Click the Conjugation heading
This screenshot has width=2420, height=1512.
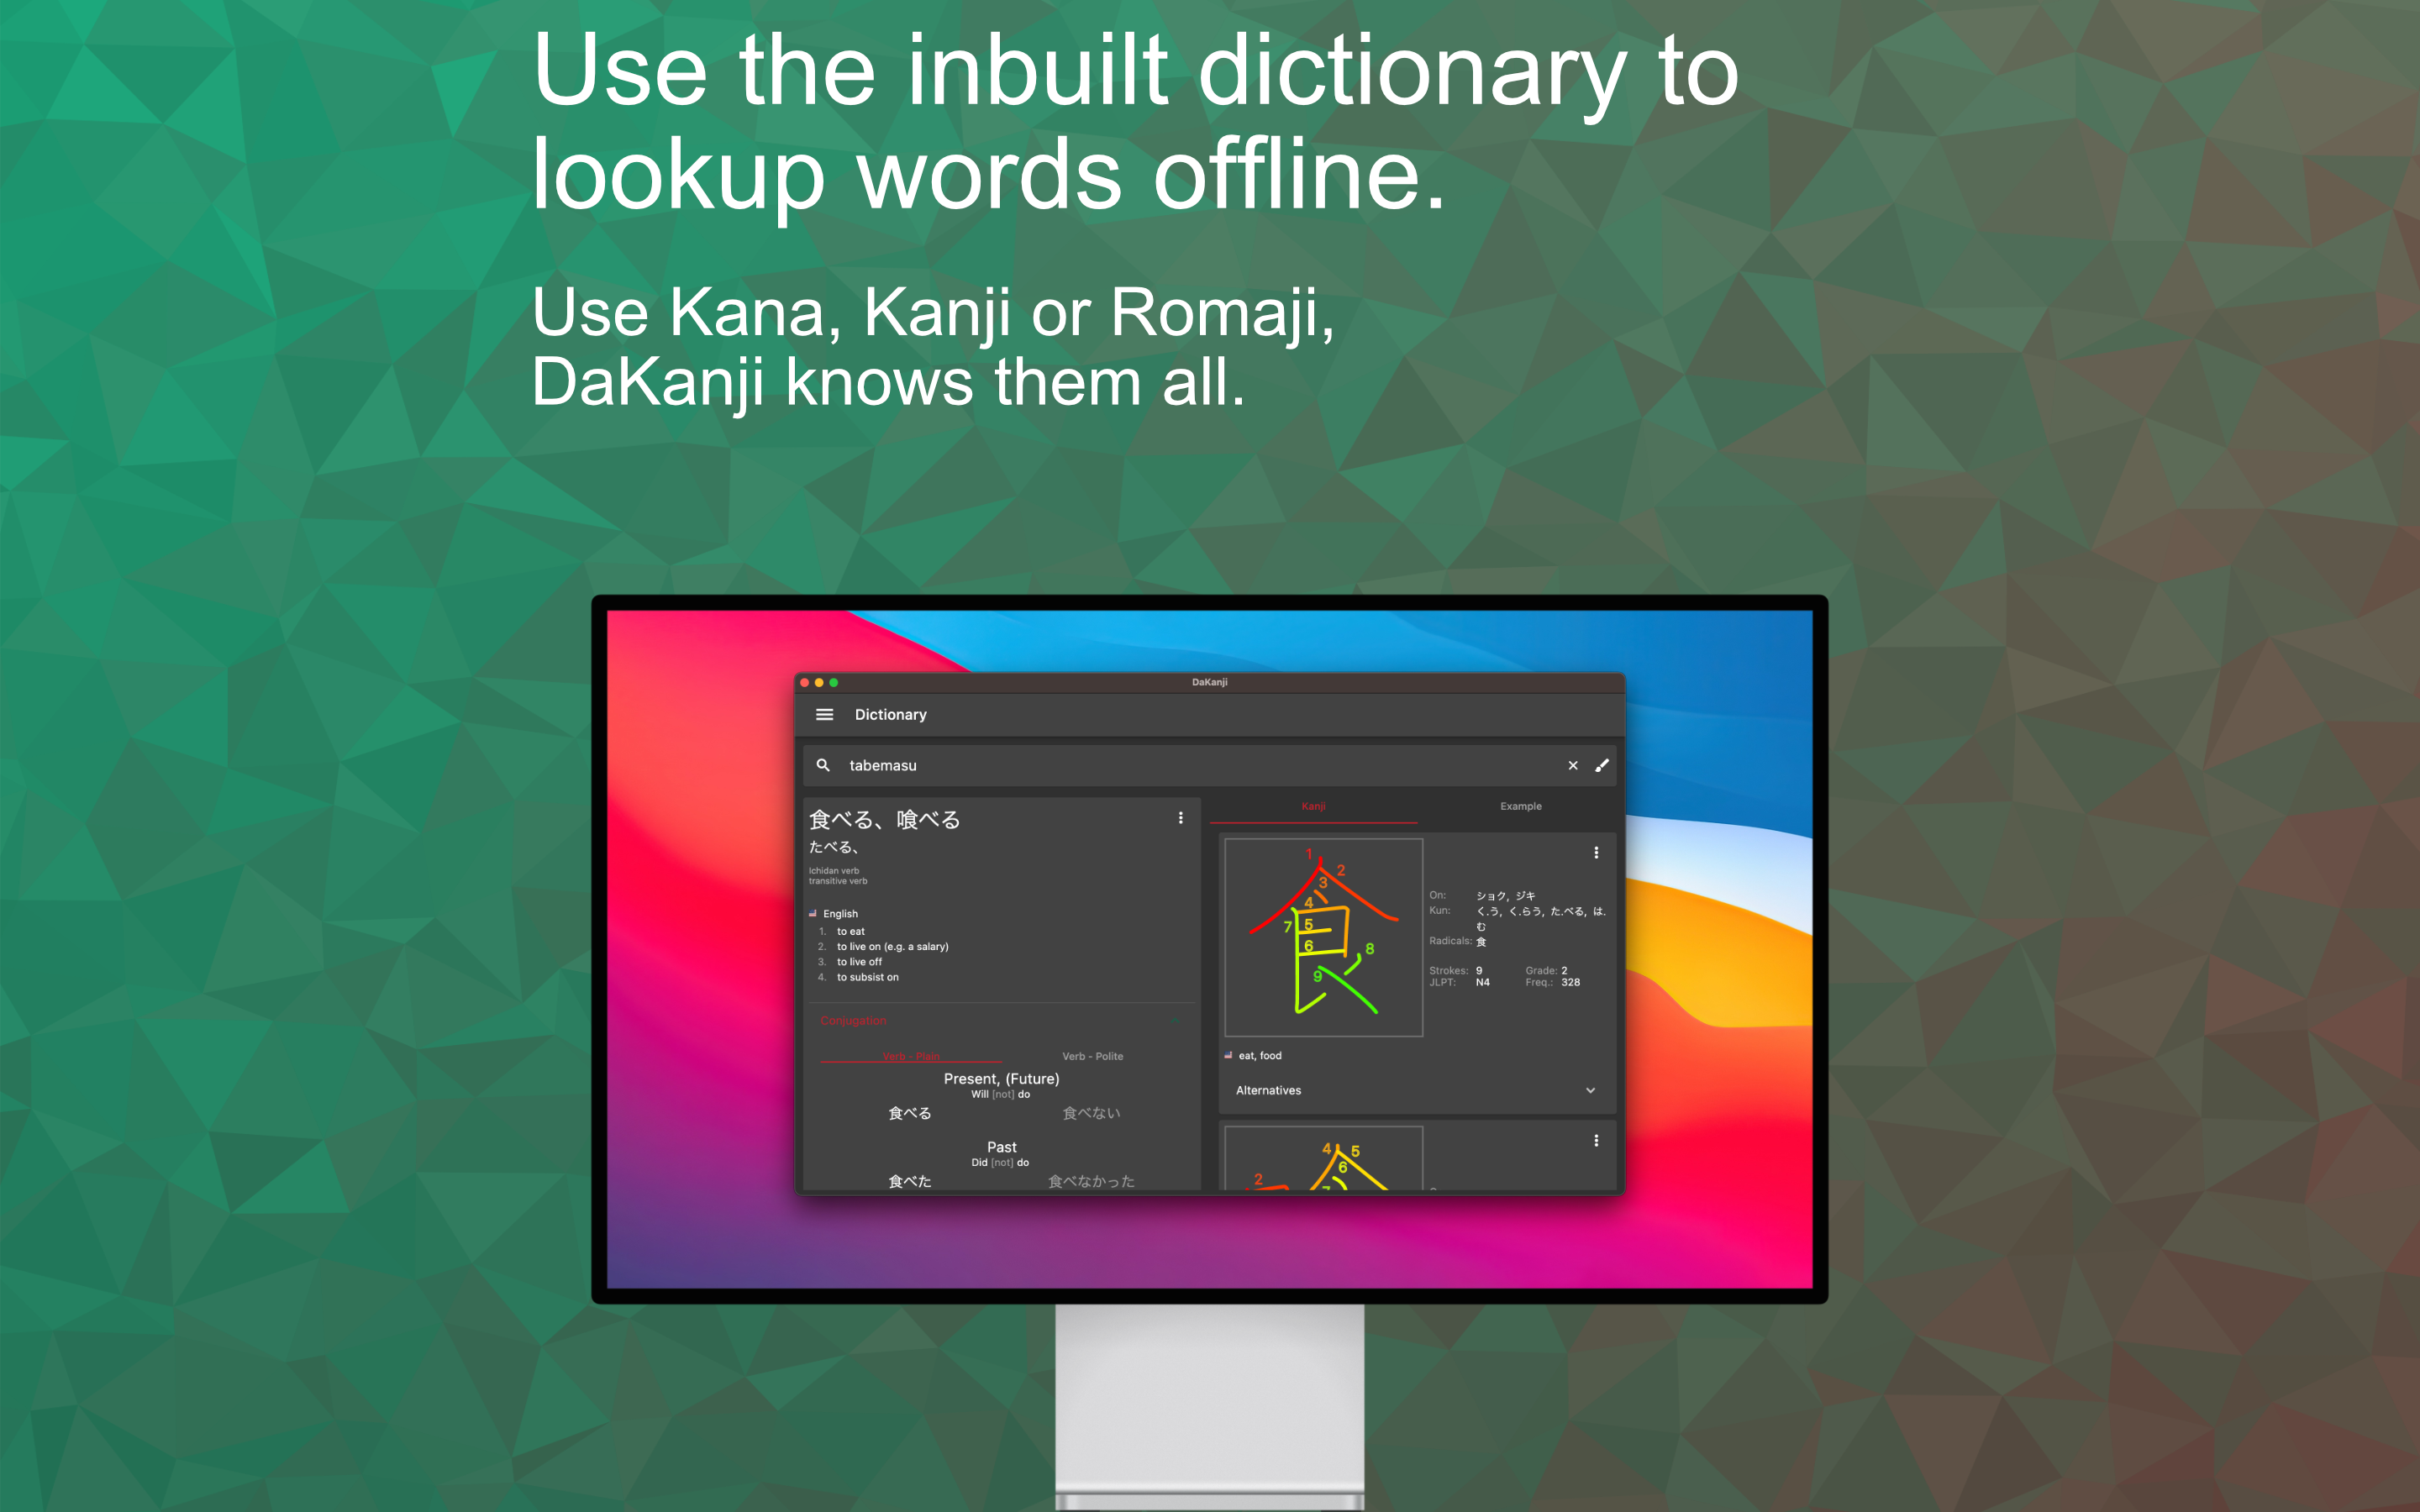tap(852, 1021)
